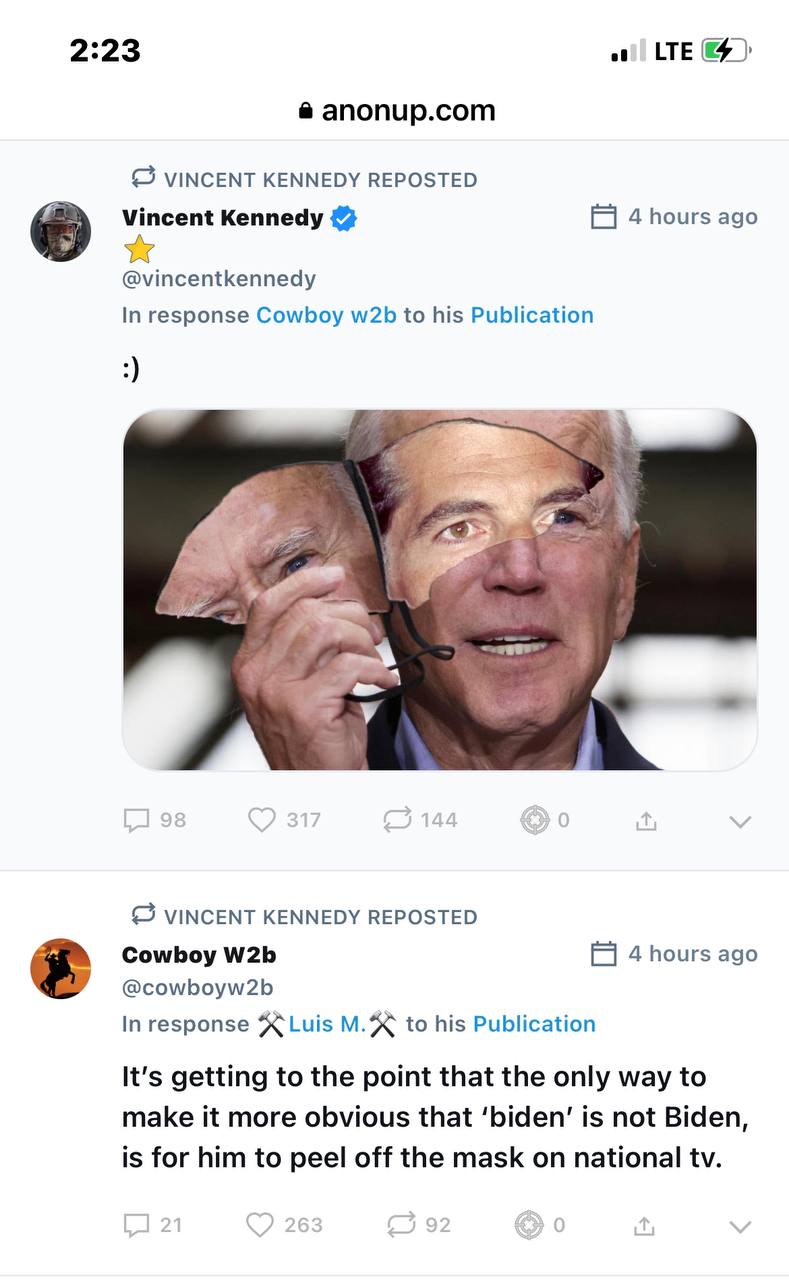
Task: Expand the first post's chevron menu
Action: (x=740, y=822)
